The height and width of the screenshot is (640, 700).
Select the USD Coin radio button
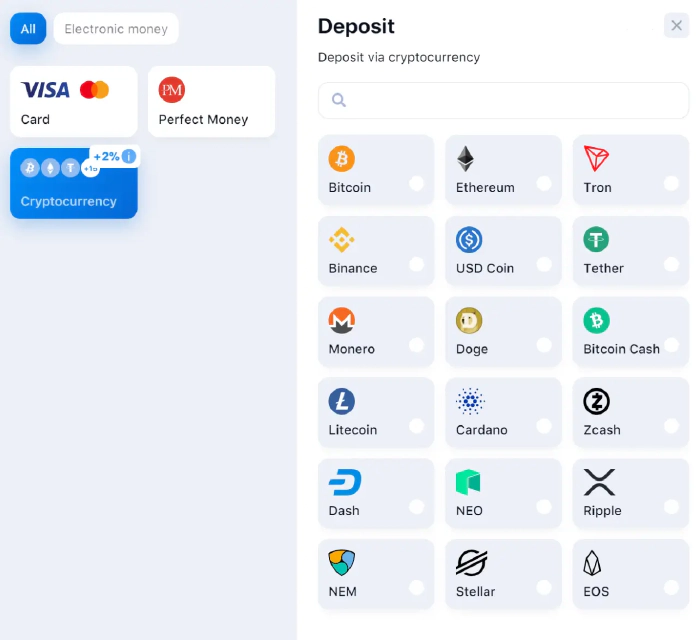544,264
